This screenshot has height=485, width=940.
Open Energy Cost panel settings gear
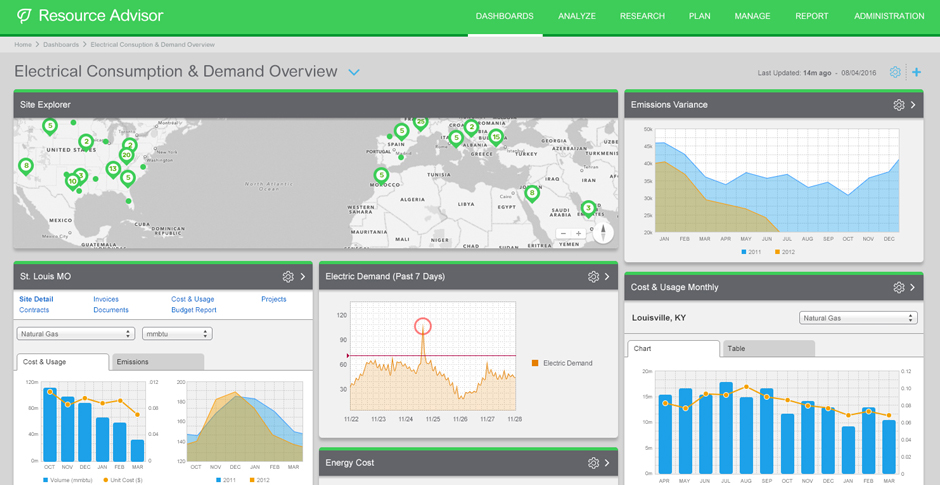(x=593, y=463)
